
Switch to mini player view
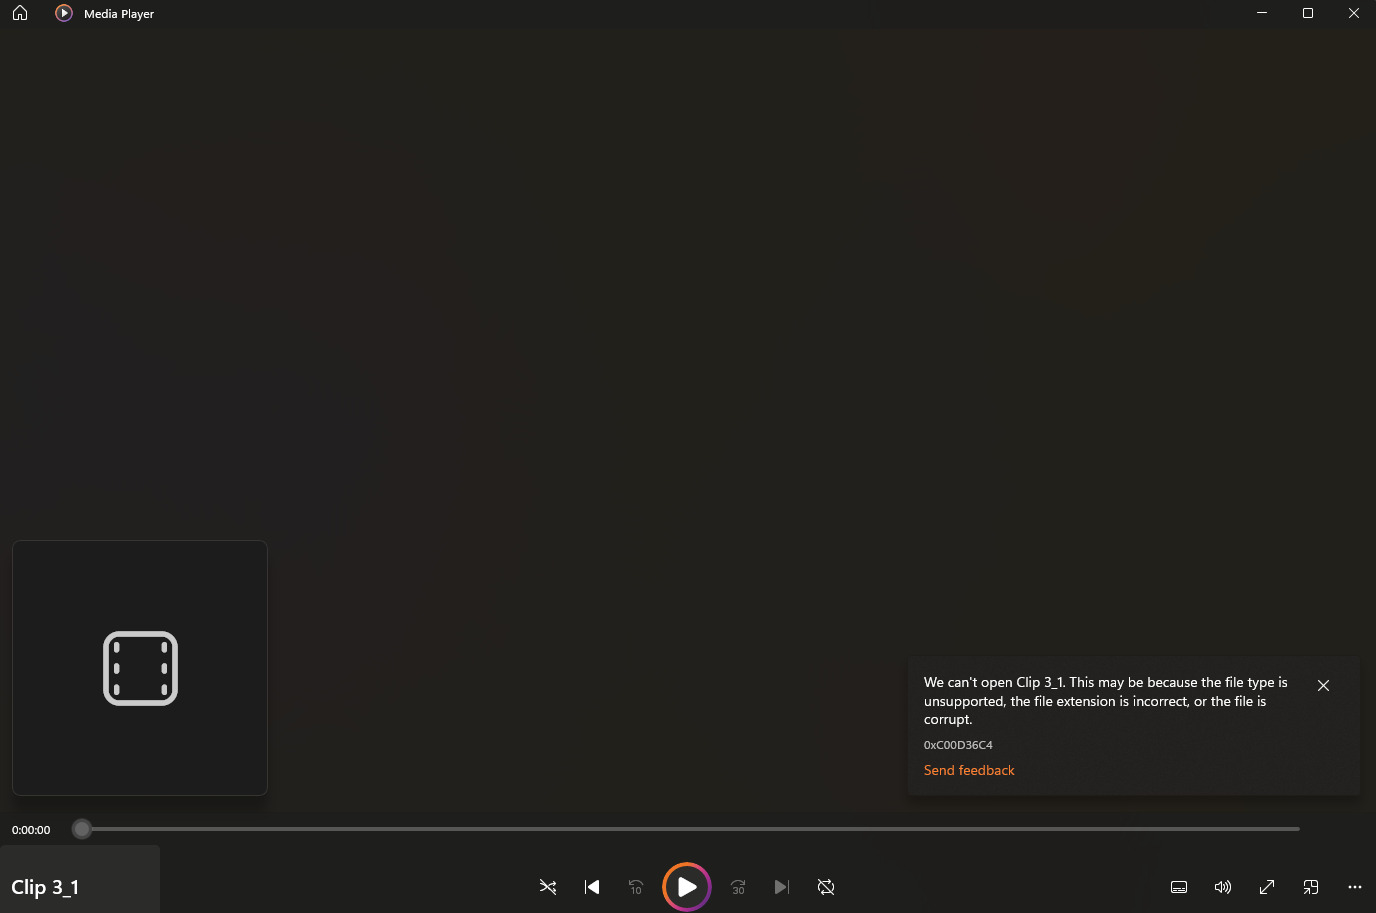(1311, 887)
